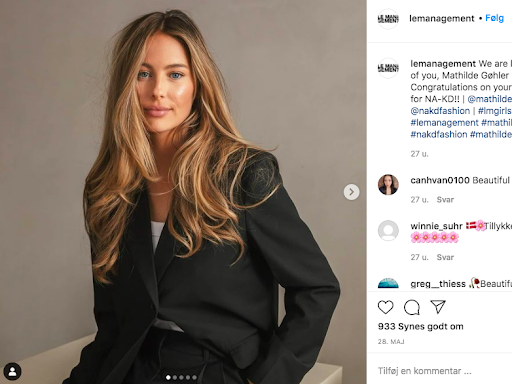The height and width of the screenshot is (384, 512).
Task: Open comments via speech bubble icon
Action: 412,307
